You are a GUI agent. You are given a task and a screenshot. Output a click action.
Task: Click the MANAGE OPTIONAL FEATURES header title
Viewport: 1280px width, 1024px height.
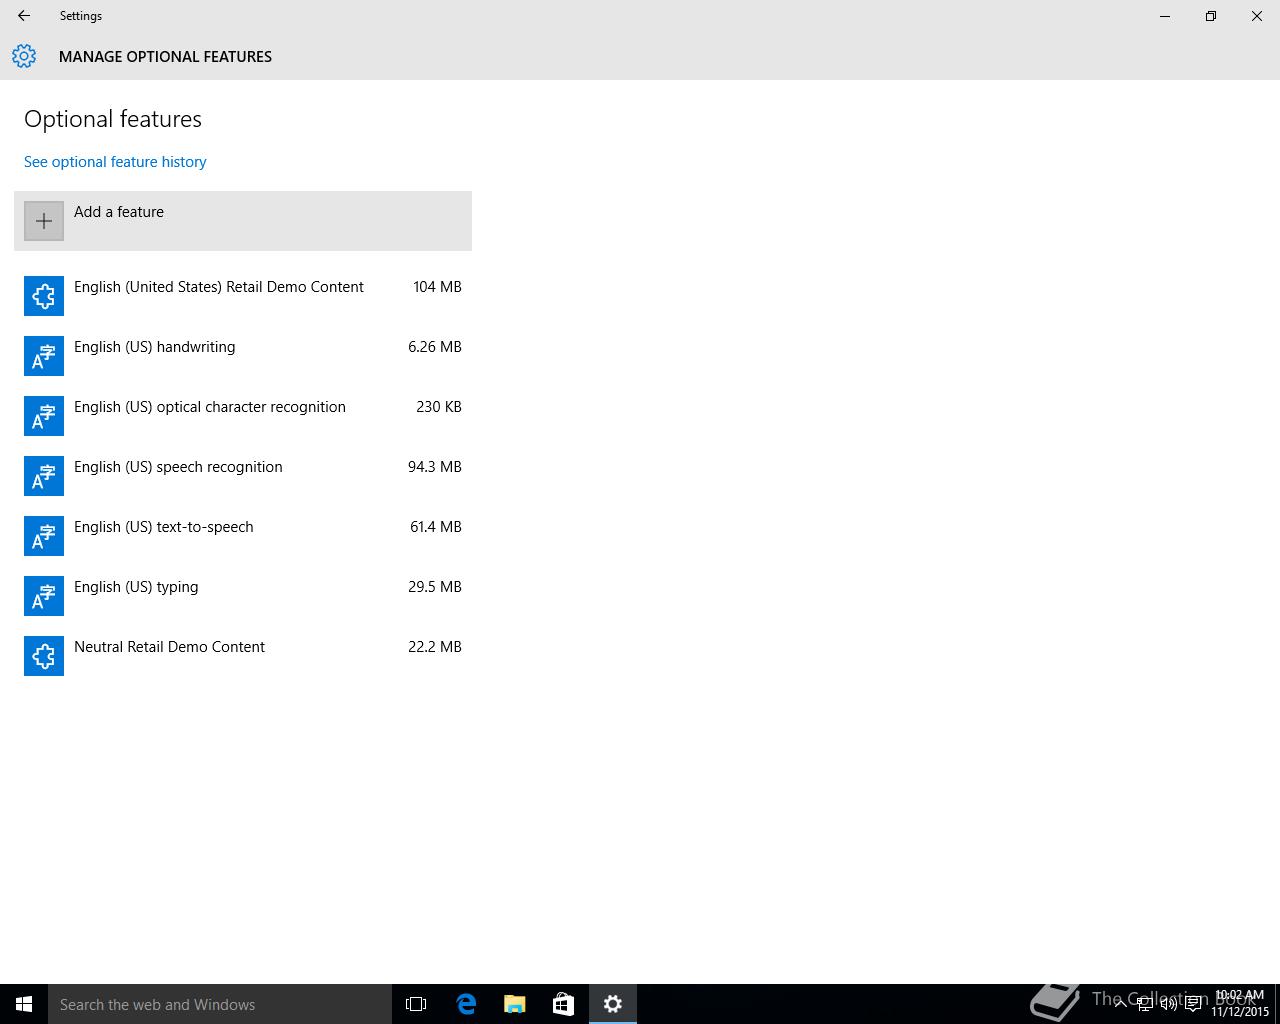[165, 57]
